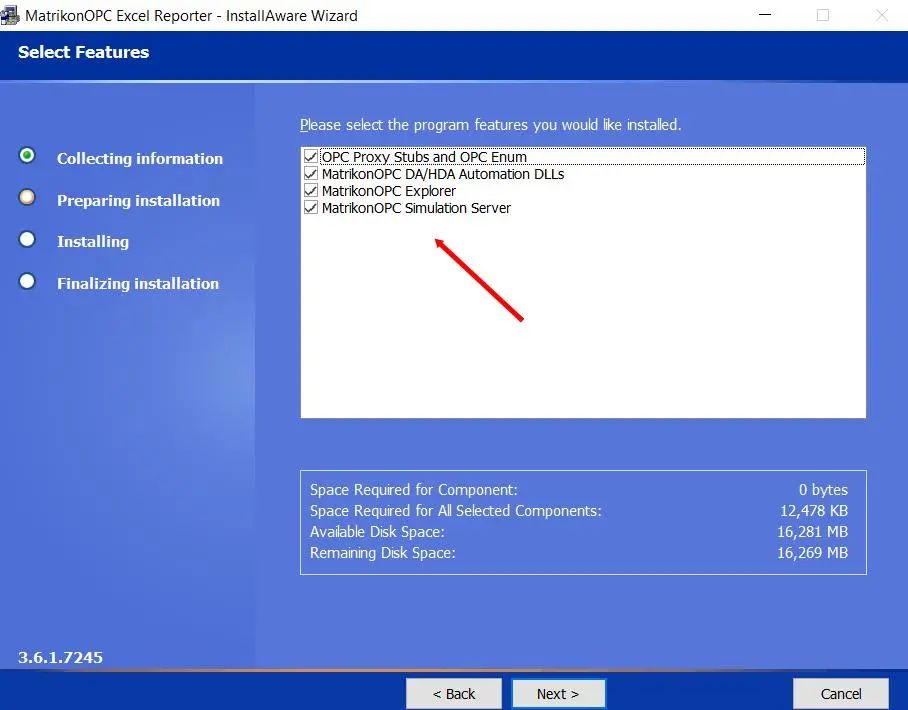Screen dimensions: 908x710
Task: Uncheck MatrikonOPC DA/HDA Automation DLLs checkbox
Action: 311,174
